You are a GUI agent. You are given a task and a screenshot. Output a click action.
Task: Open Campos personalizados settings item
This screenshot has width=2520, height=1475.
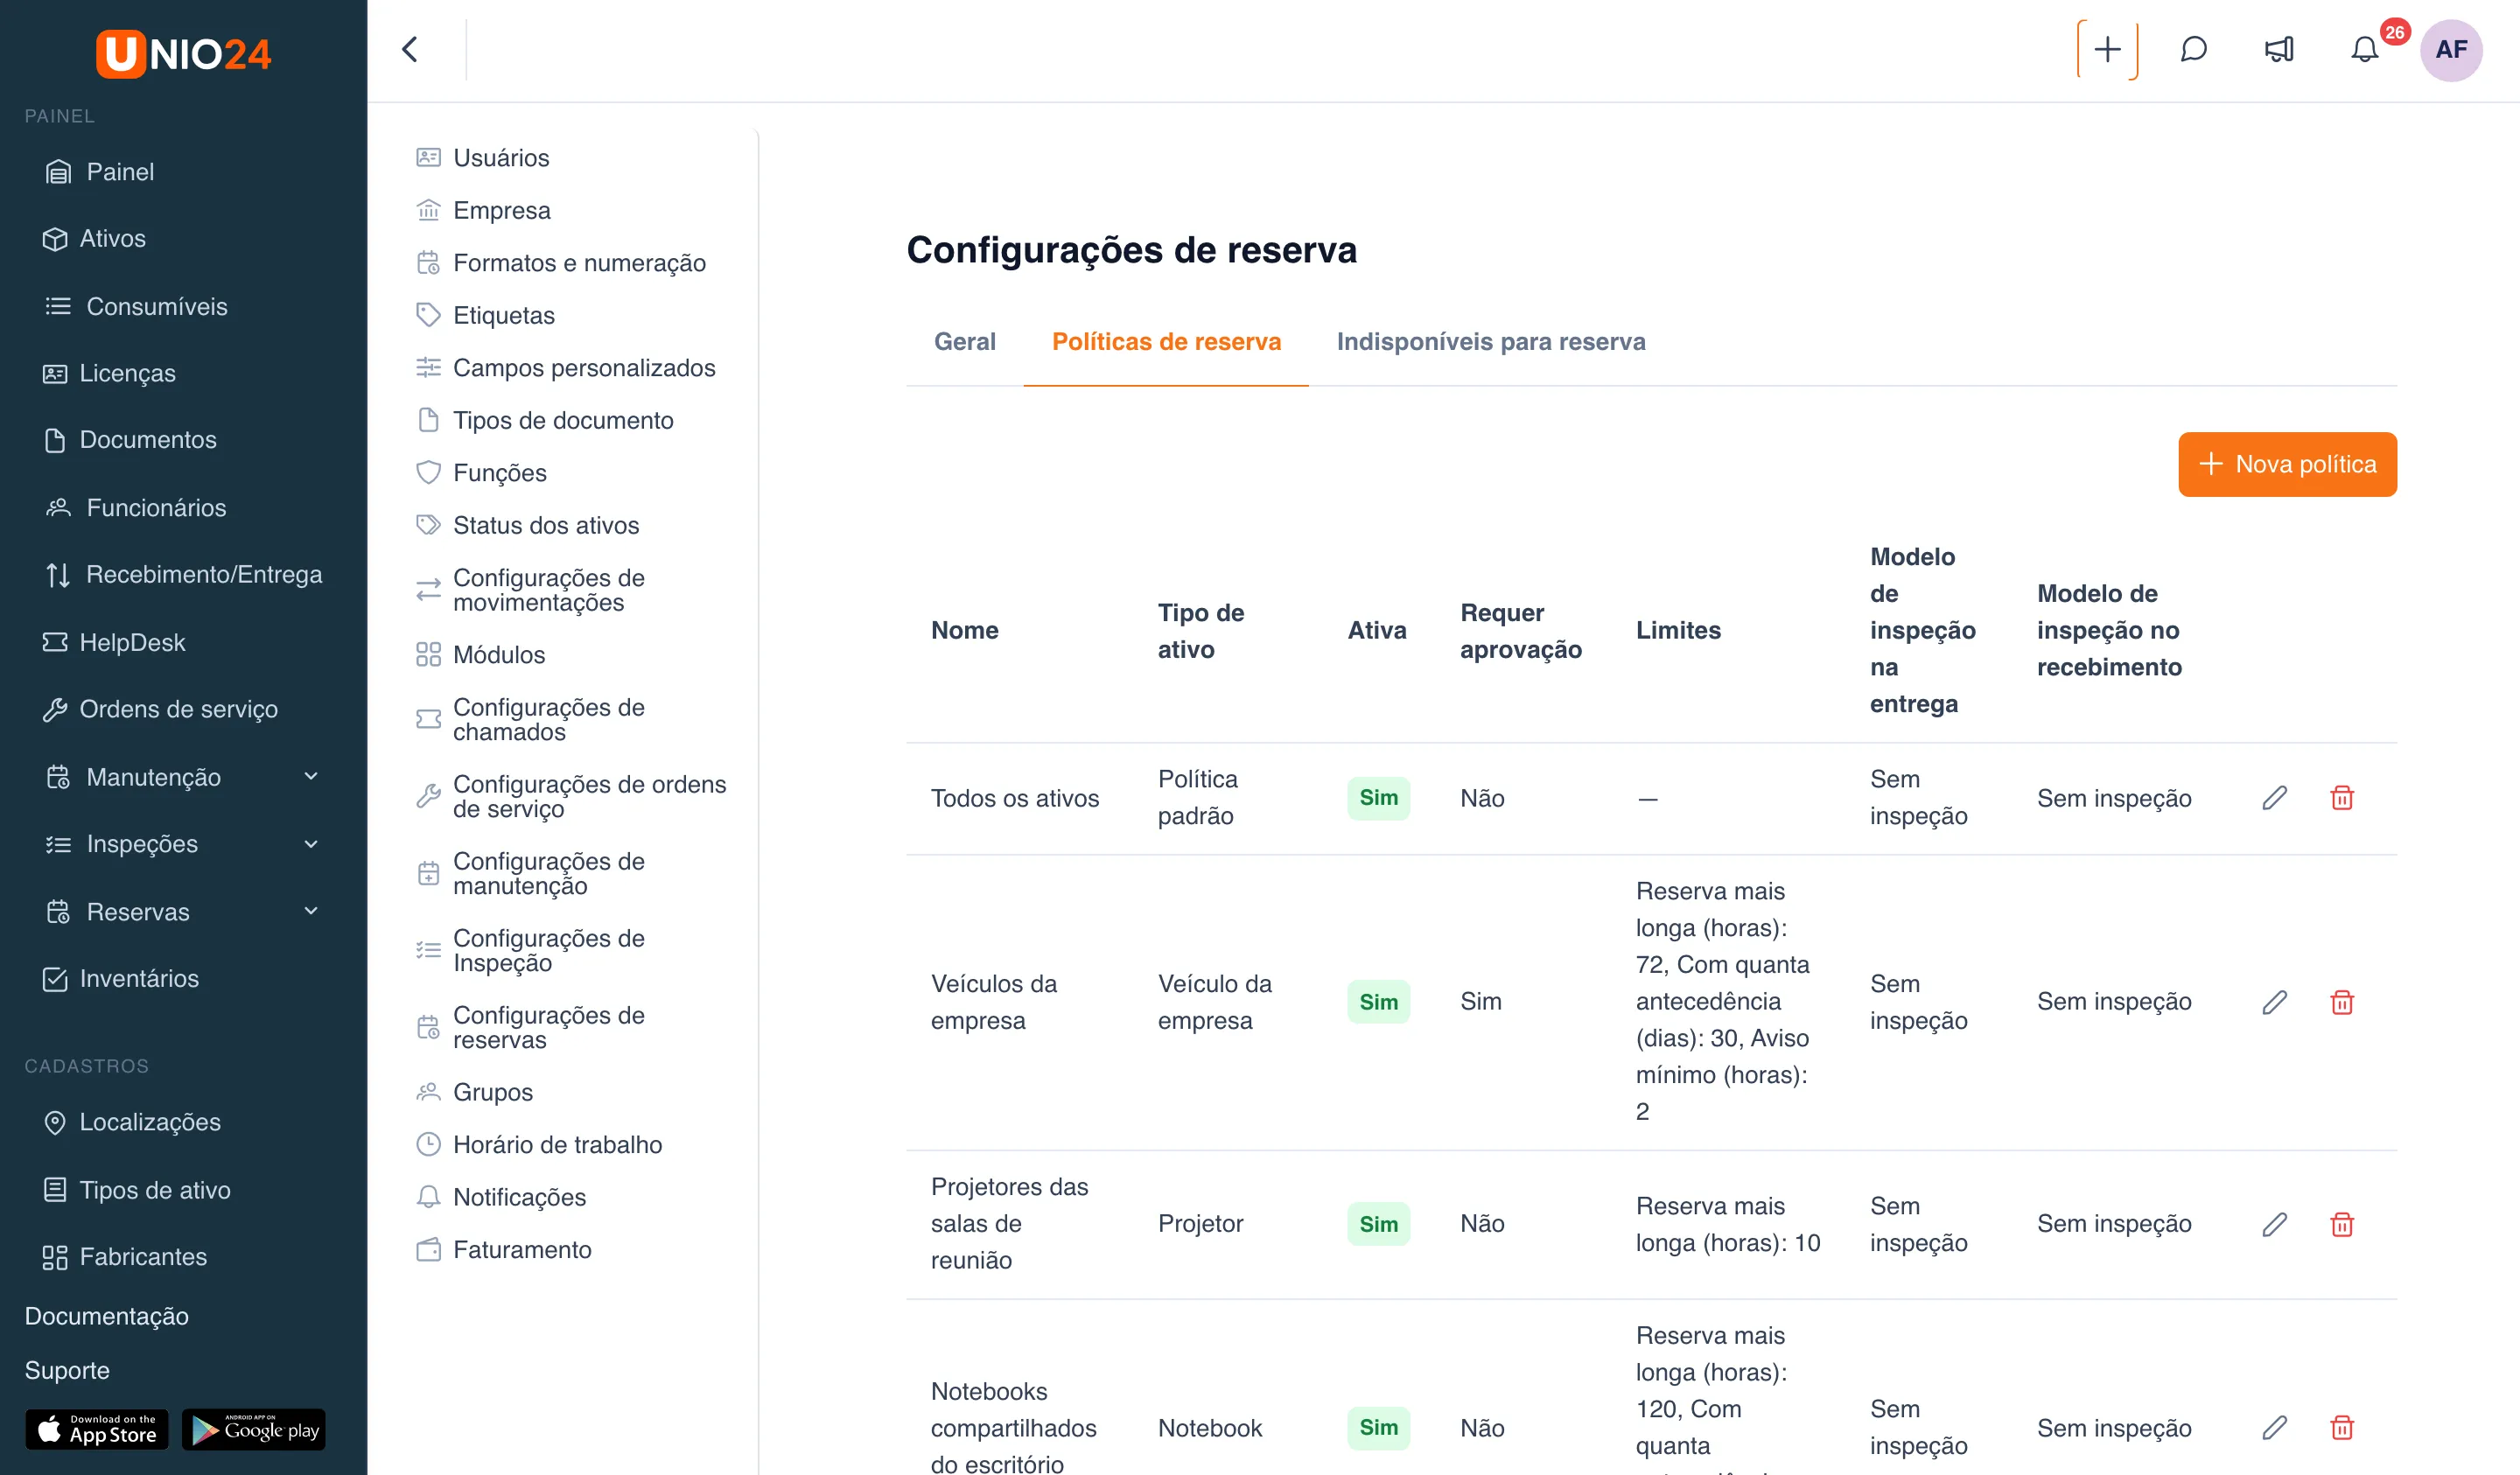click(584, 367)
